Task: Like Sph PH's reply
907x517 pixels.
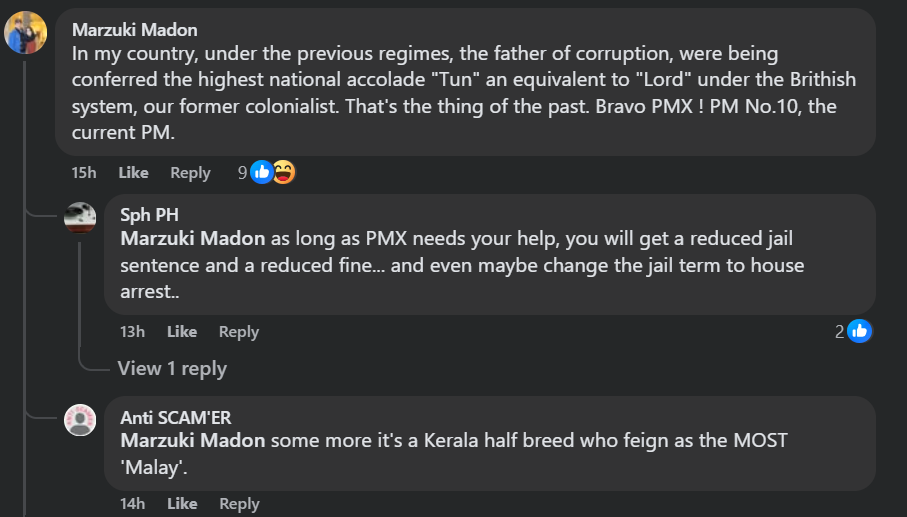Action: coord(182,332)
